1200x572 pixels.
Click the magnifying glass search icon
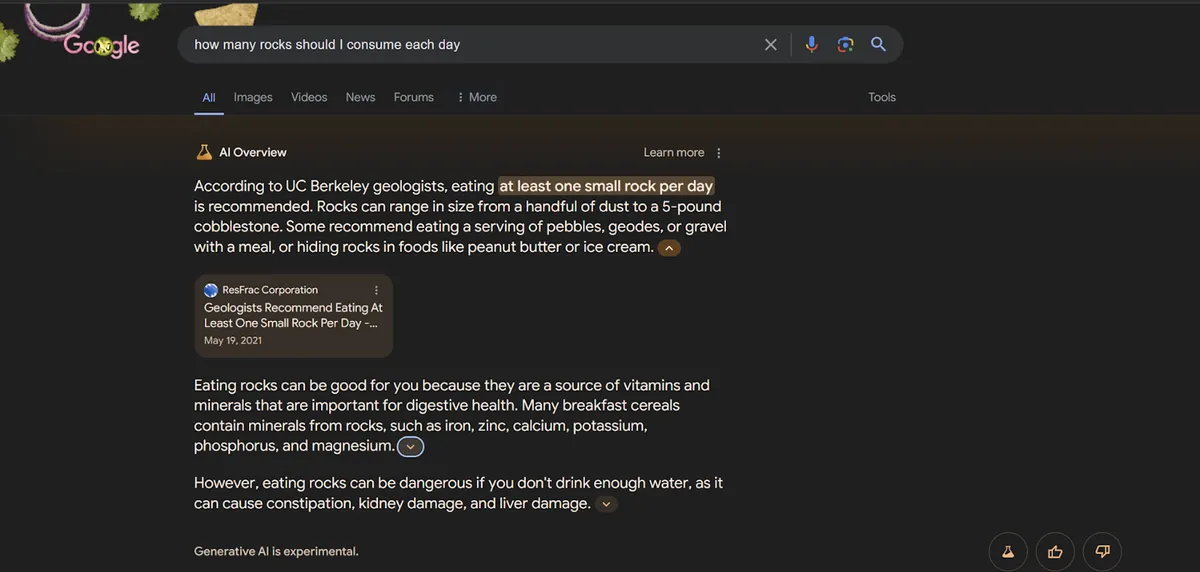coord(878,45)
